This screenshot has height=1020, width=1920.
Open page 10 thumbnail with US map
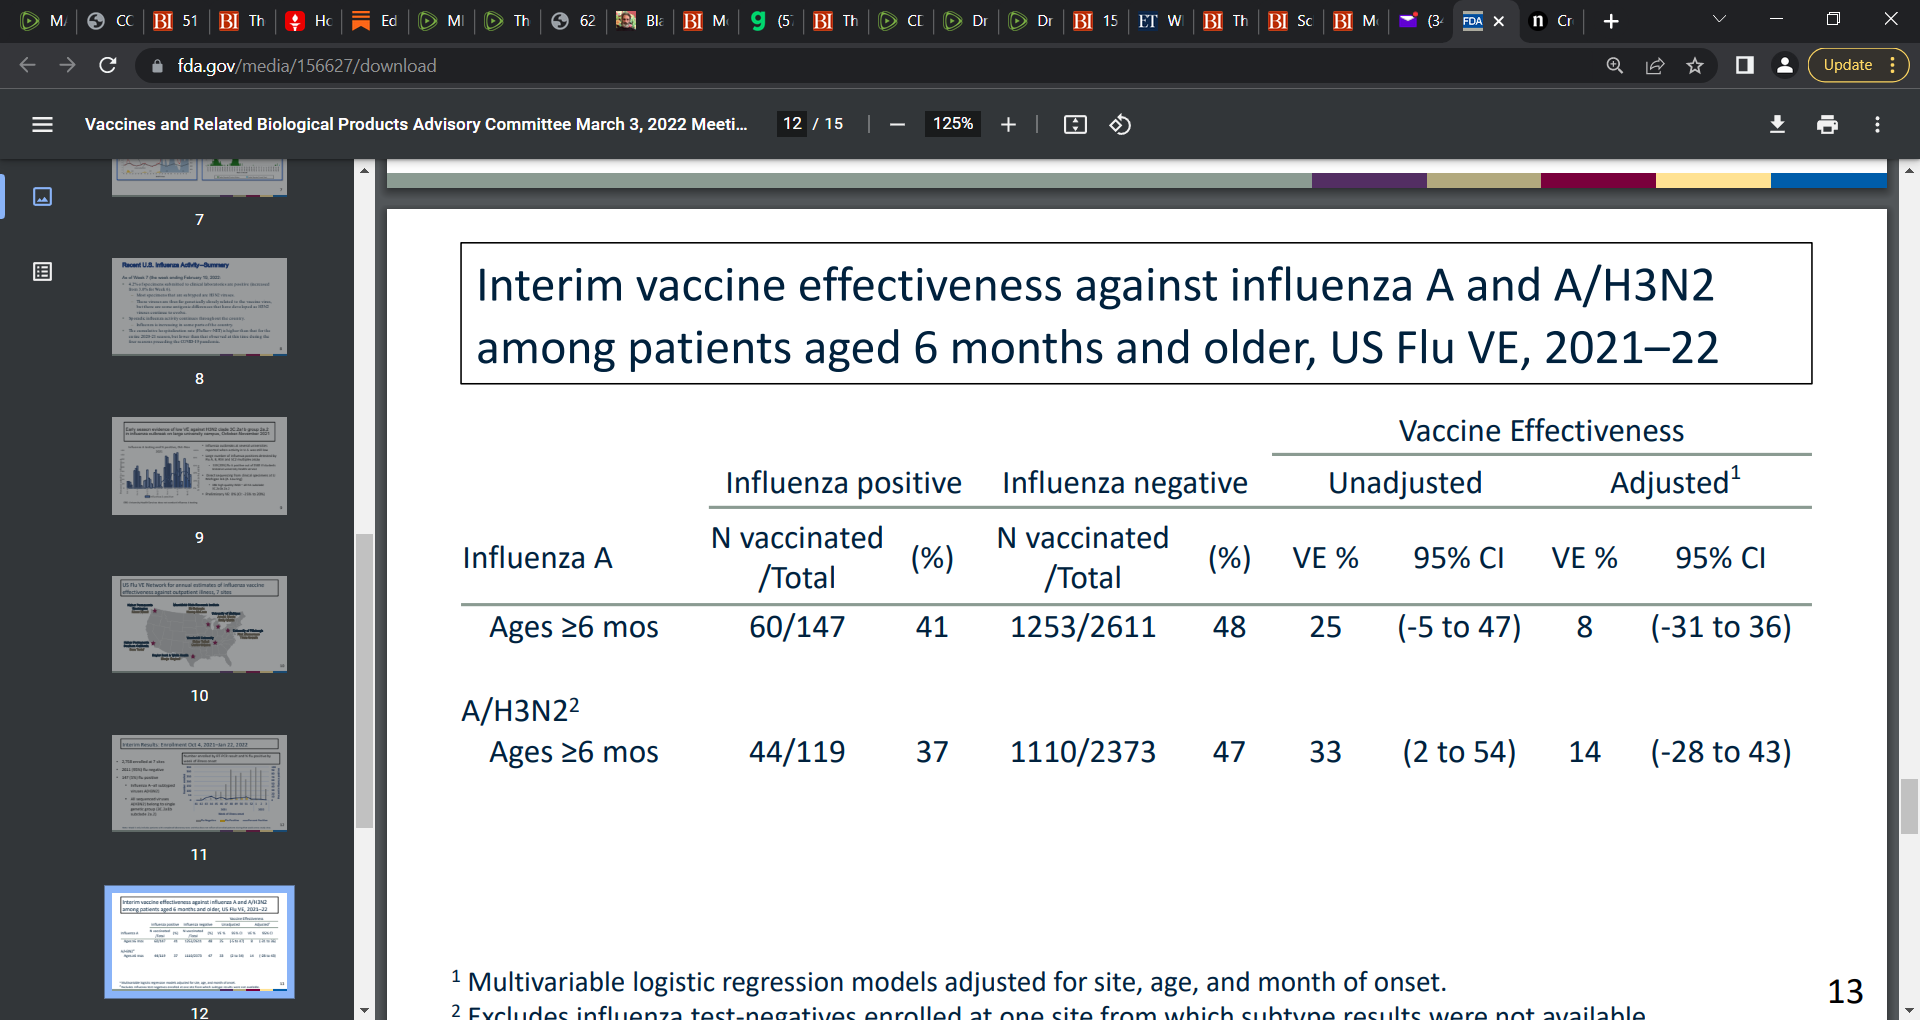pos(199,624)
